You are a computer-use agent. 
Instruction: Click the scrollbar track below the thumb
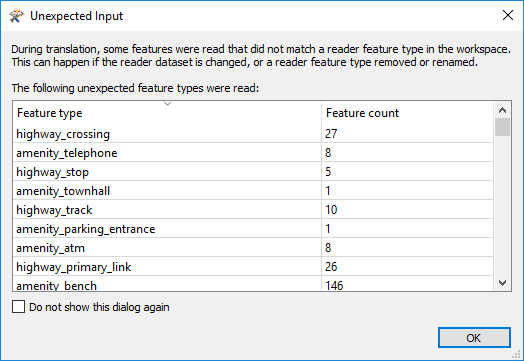tap(502, 205)
